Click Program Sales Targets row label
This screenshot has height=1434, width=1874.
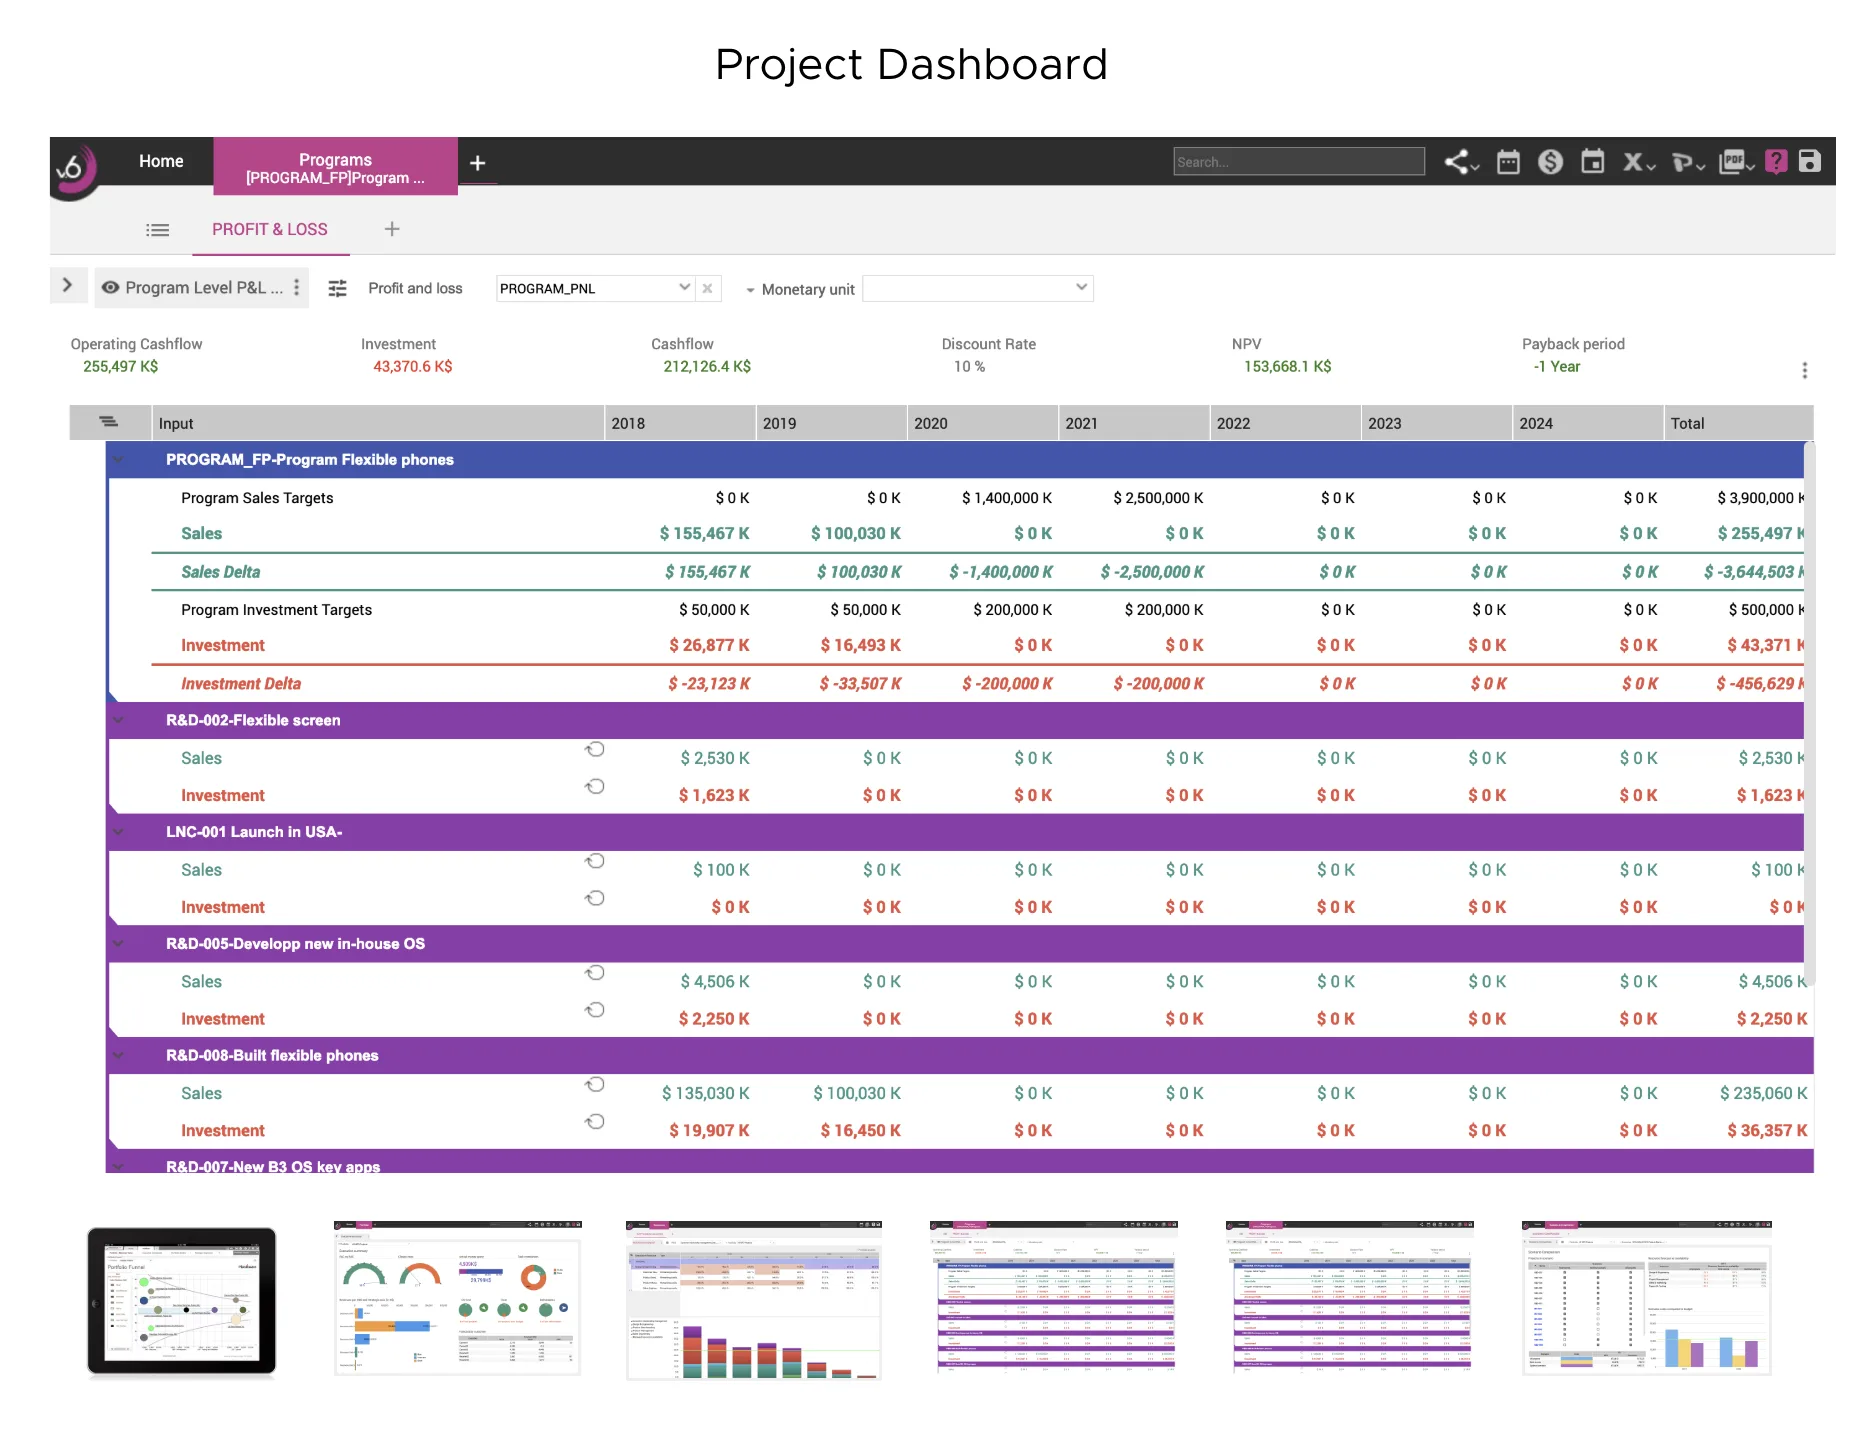click(257, 498)
